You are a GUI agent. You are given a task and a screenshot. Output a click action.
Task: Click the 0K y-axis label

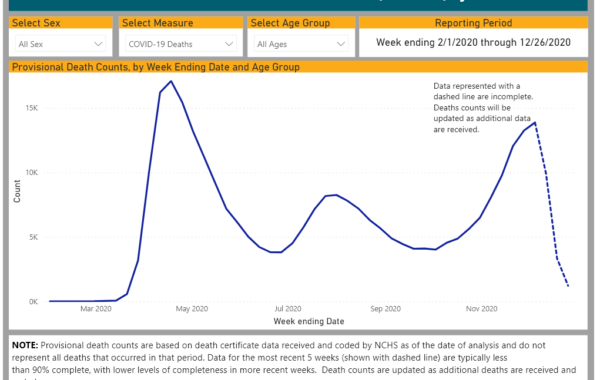(x=33, y=302)
